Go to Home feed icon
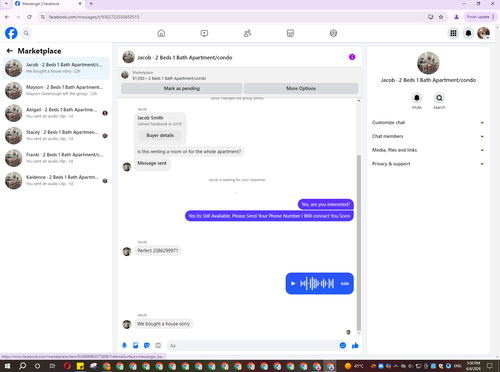 pos(161,33)
